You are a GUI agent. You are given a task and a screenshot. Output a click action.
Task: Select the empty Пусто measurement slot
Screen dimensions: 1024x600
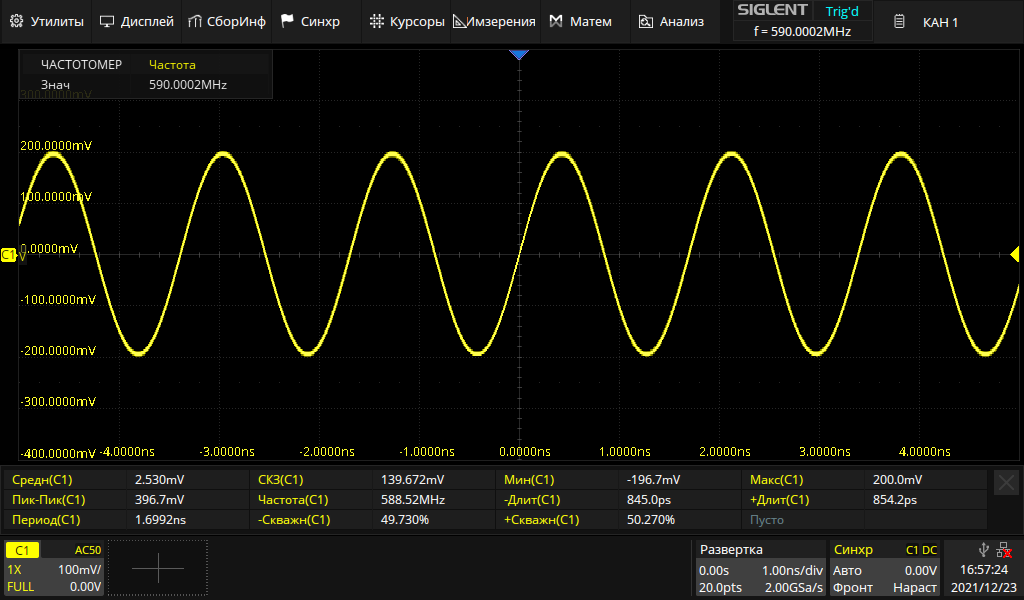tap(803, 520)
